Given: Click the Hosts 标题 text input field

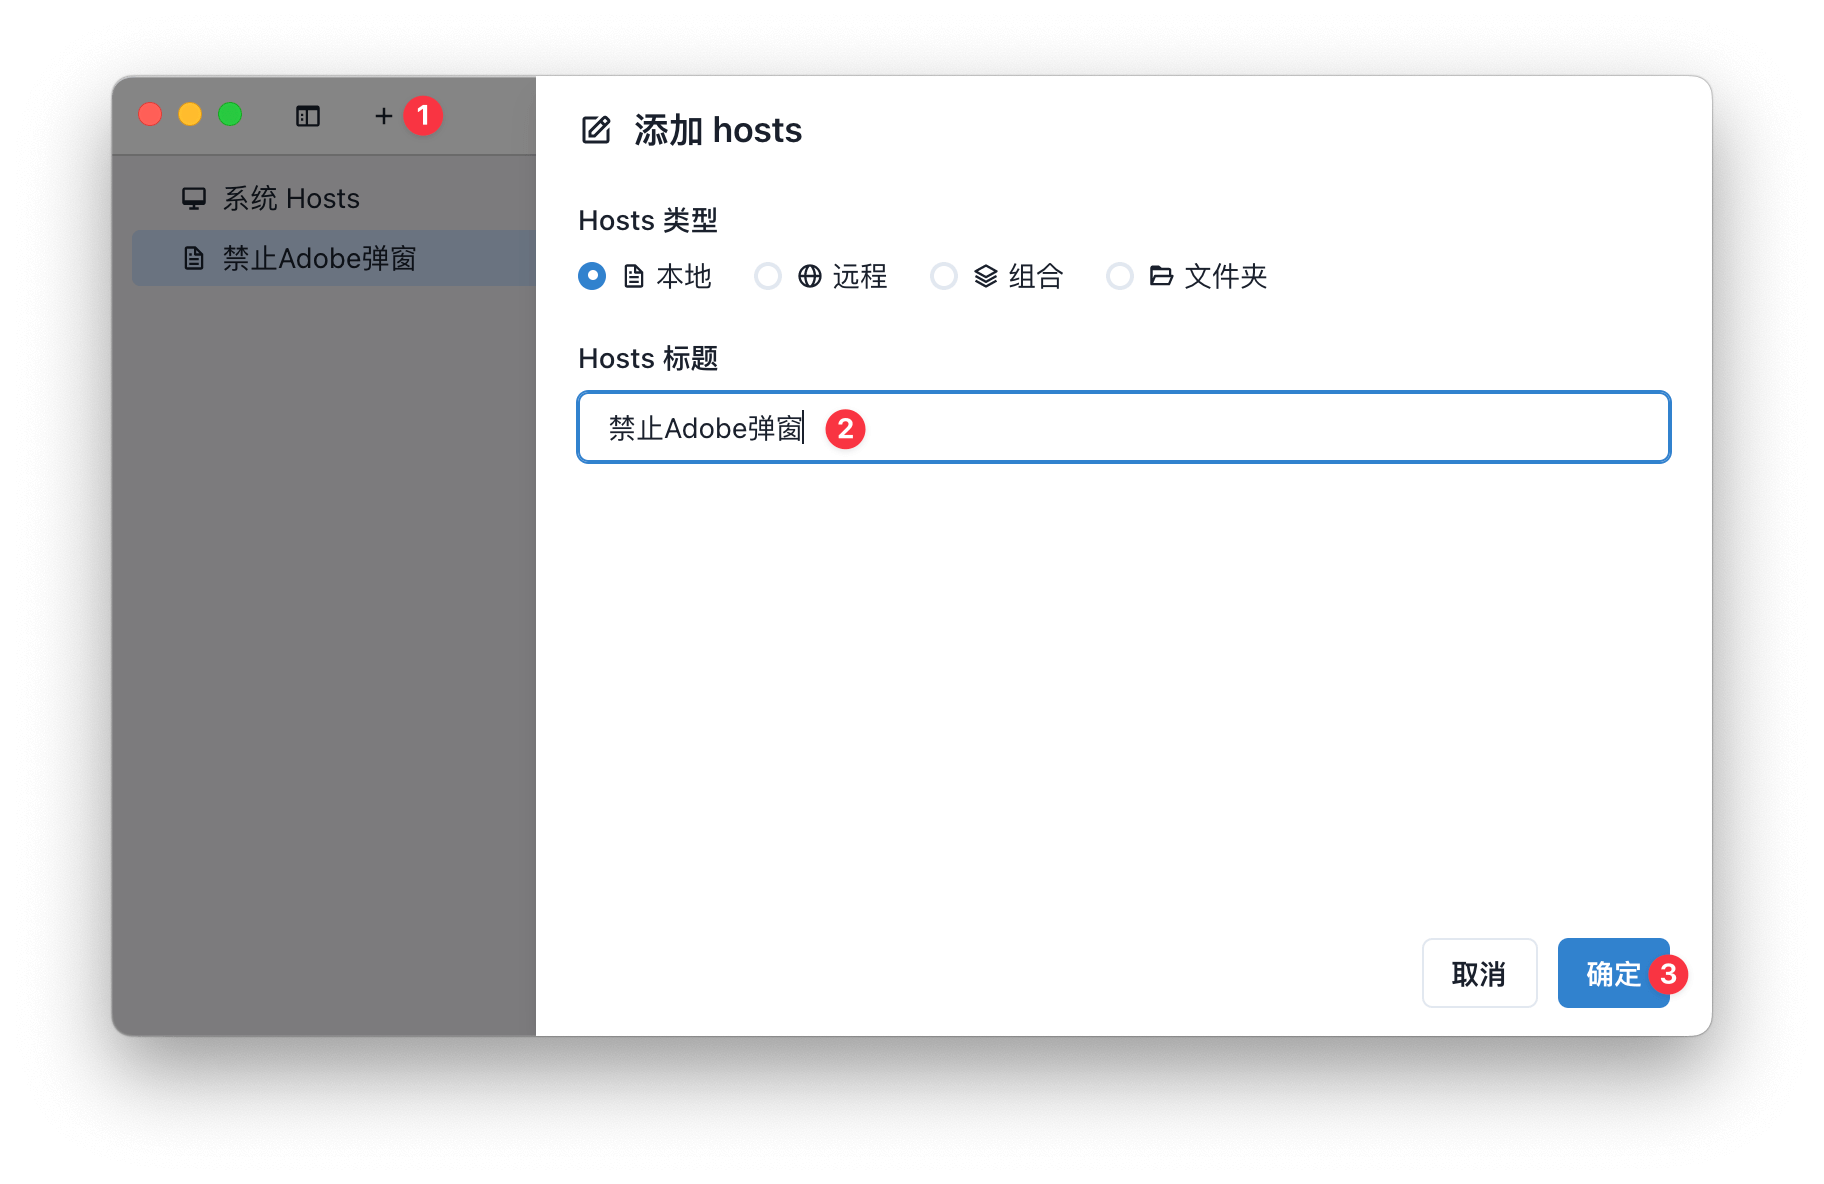Looking at the screenshot, I should click(1100, 427).
